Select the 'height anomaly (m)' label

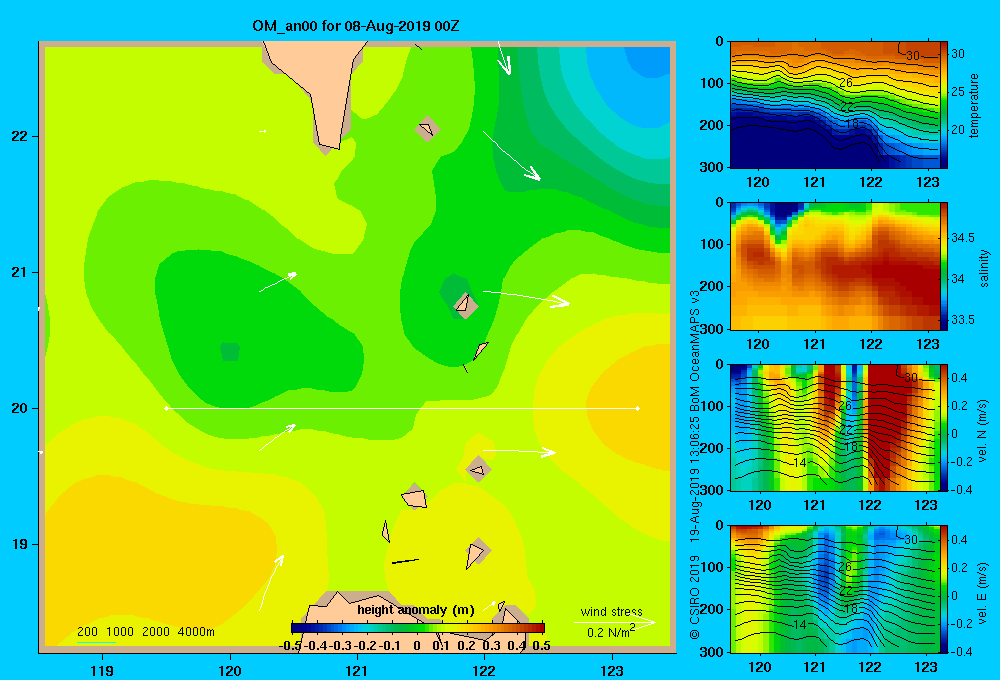[416, 610]
